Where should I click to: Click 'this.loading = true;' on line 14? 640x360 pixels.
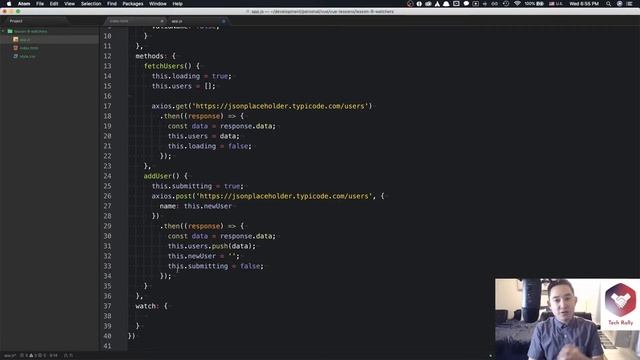click(191, 76)
